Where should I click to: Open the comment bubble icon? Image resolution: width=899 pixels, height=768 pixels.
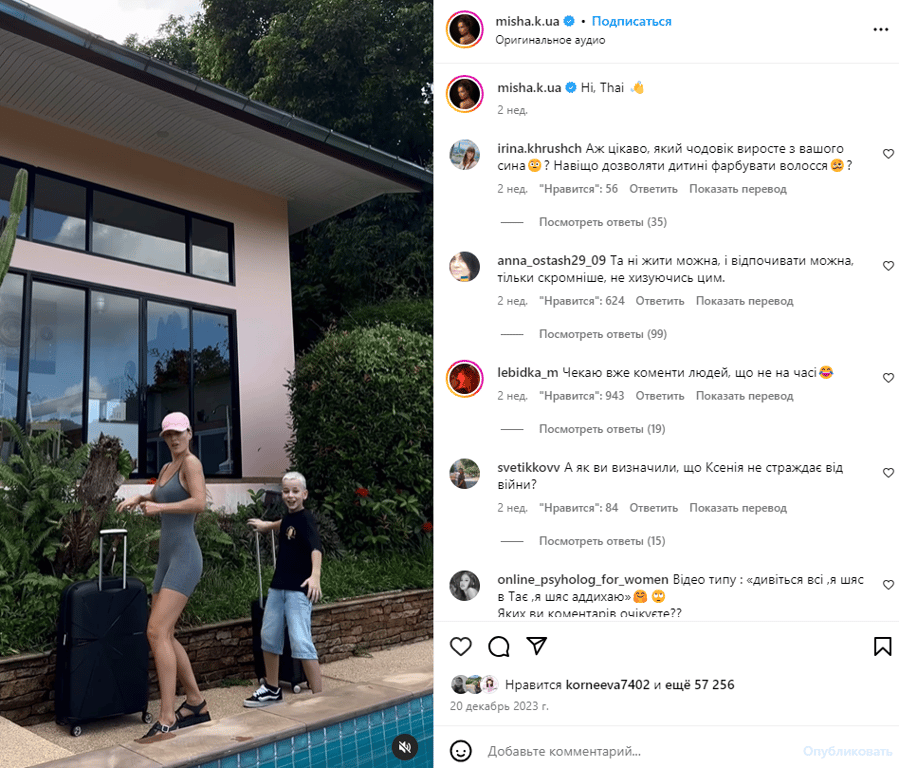(499, 646)
